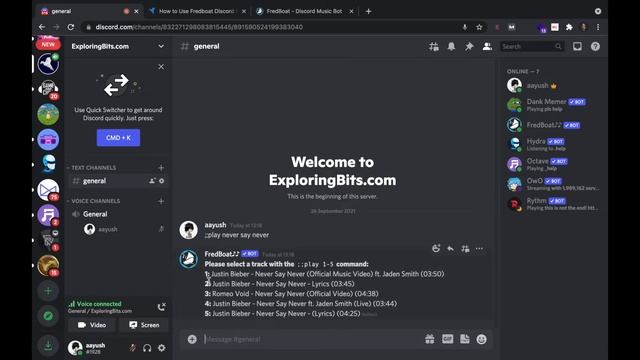
Task: Dismiss the Quick Switcher tip
Action: [161, 67]
